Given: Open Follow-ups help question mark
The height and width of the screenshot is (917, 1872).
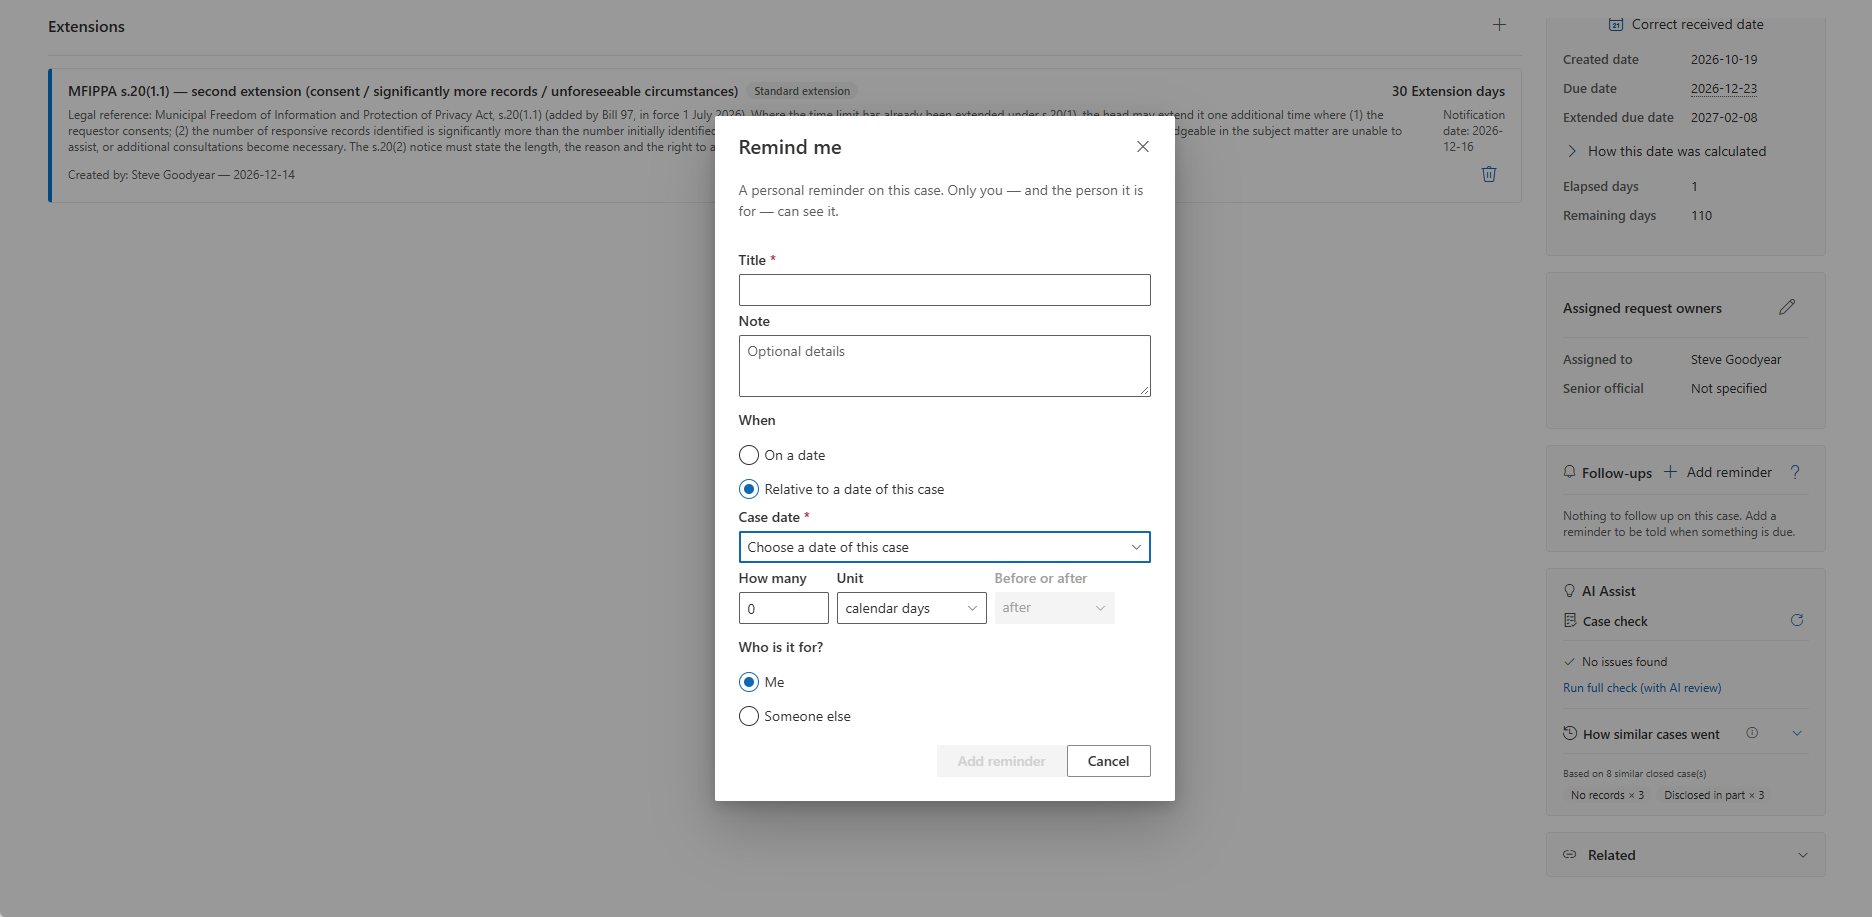Looking at the screenshot, I should (1795, 472).
